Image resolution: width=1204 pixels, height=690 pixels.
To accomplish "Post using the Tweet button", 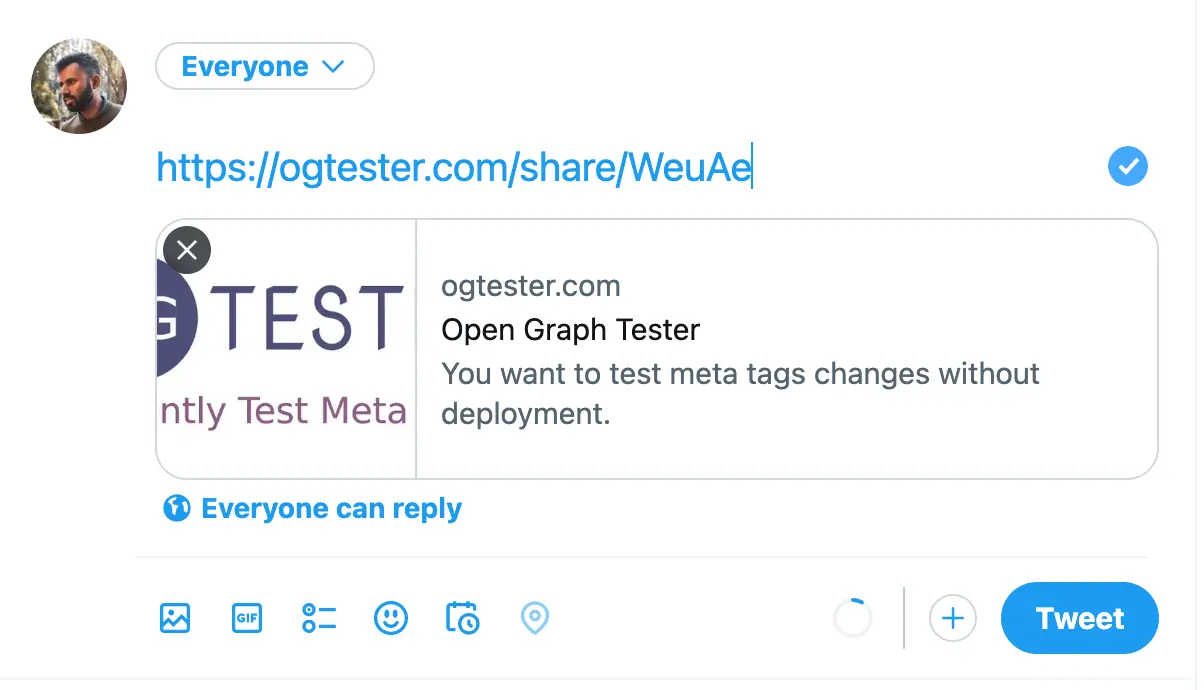I will tap(1079, 618).
